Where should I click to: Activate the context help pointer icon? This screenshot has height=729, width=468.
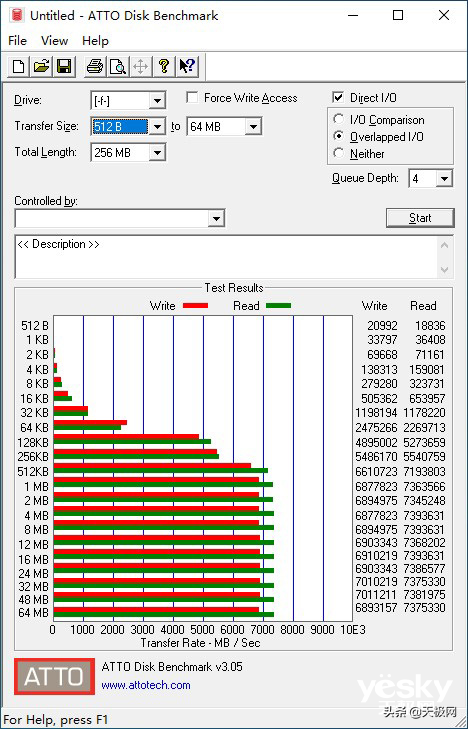pos(187,66)
